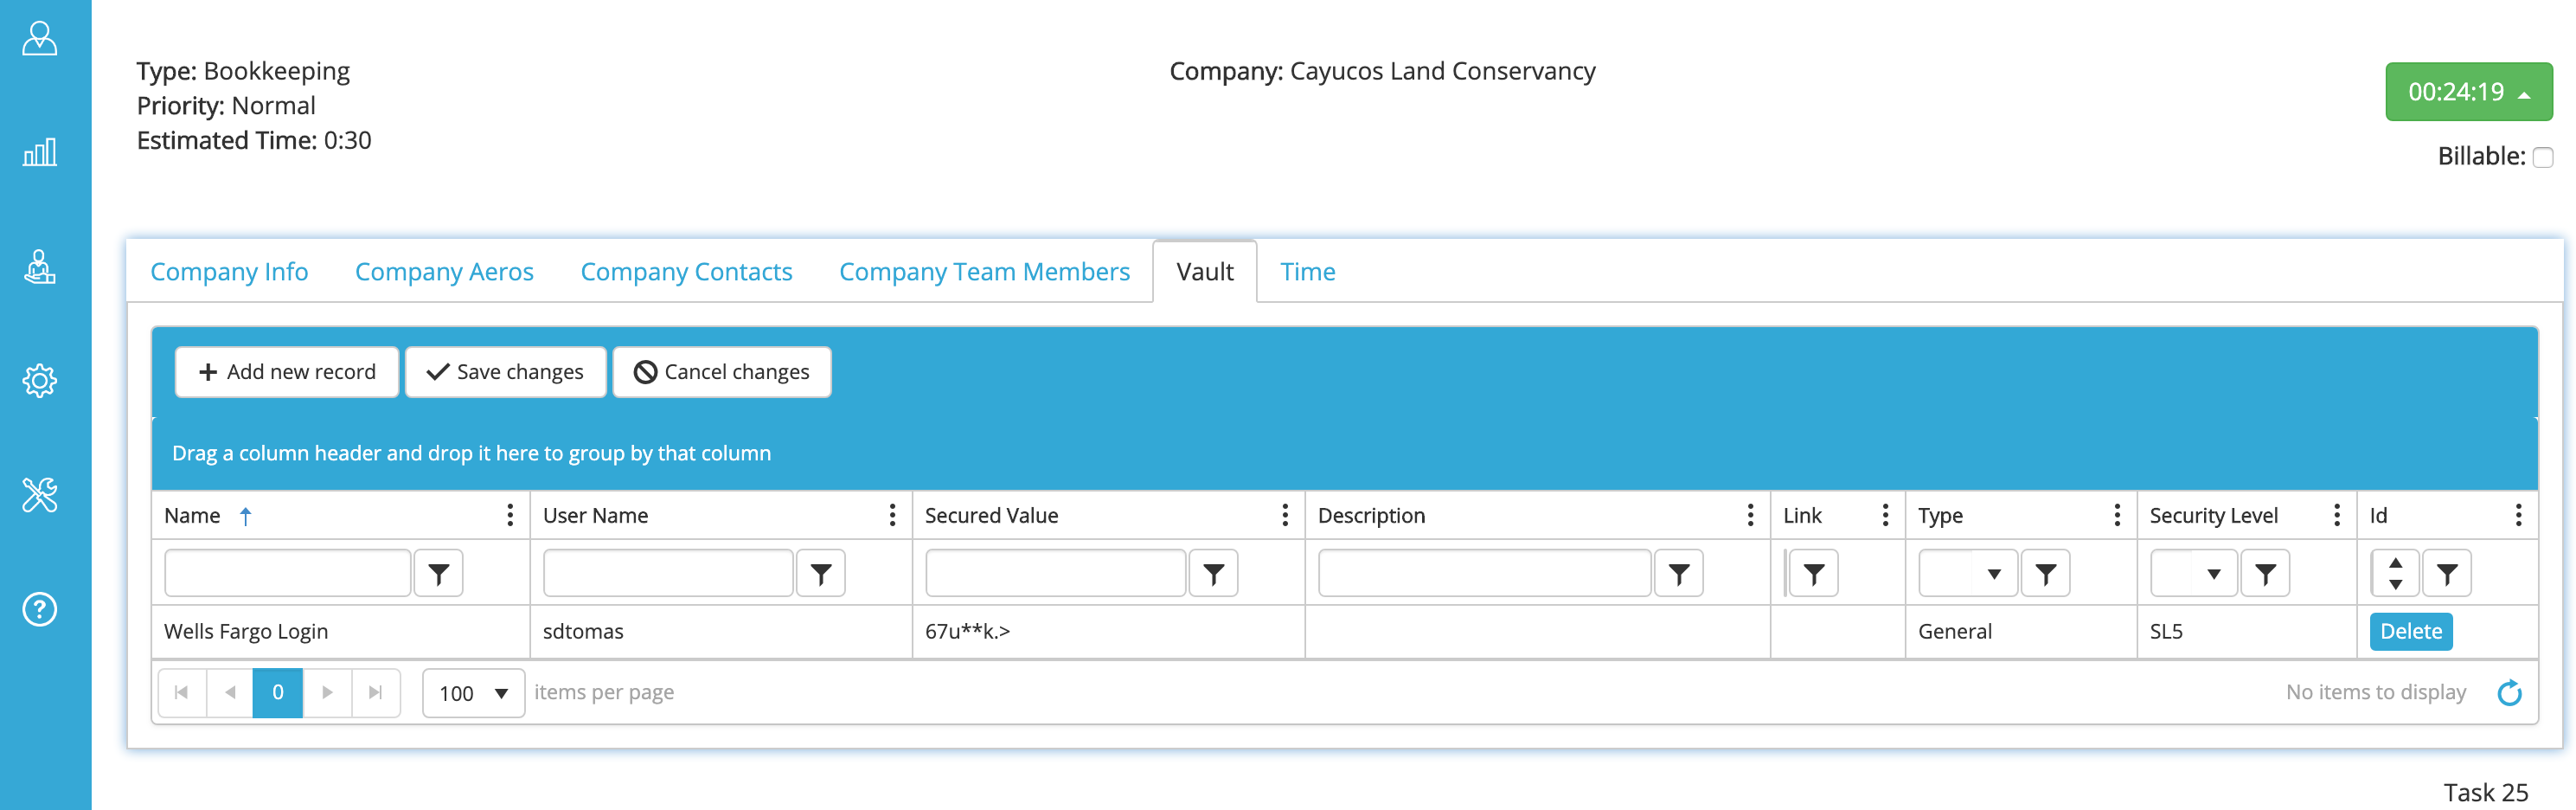Open the items per page dropdown
This screenshot has width=2576, height=810.
coord(473,693)
